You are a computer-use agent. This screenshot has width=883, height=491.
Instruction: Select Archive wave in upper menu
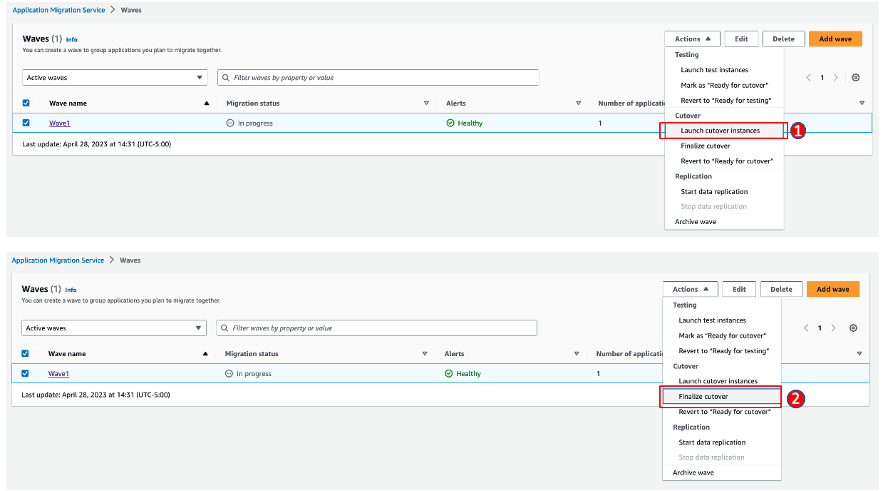[695, 222]
